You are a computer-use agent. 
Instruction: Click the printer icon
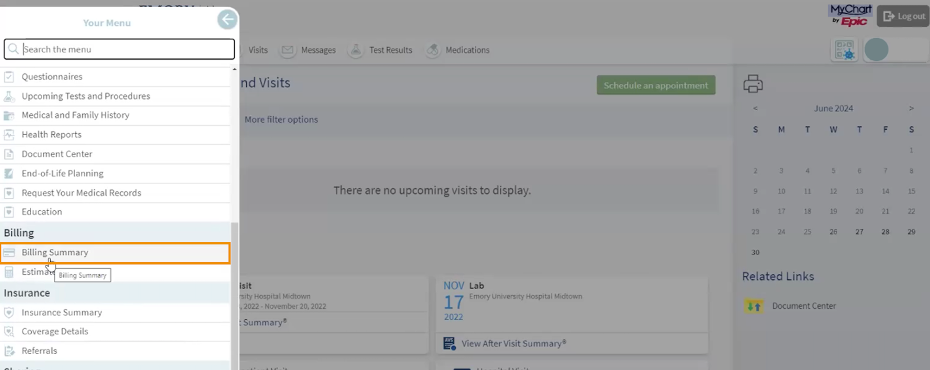click(x=753, y=84)
